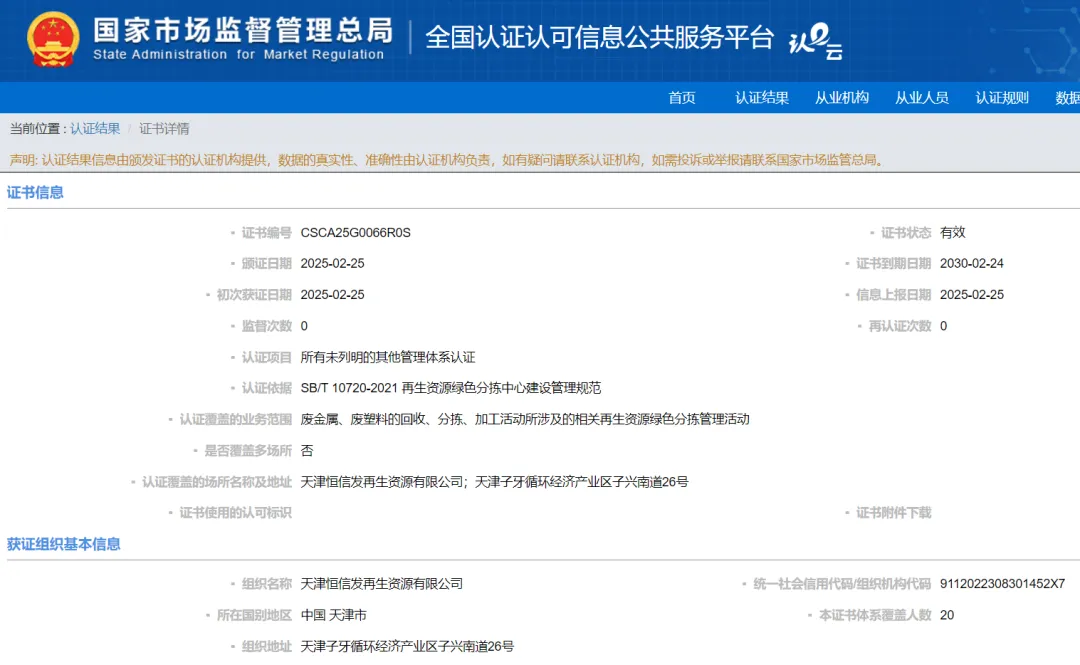Go to 认证结果 in the navigation bar
The image size is (1080, 665).
pyautogui.click(x=762, y=98)
